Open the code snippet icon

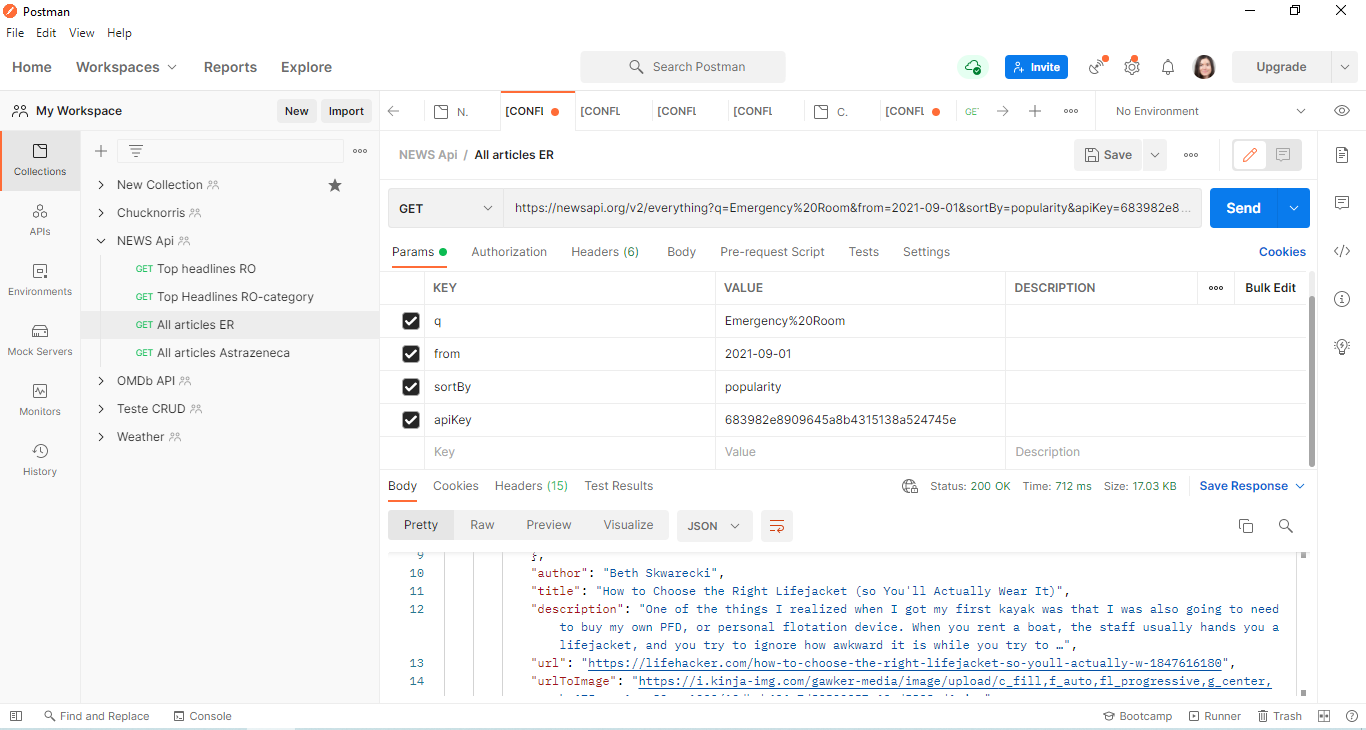pos(1342,251)
